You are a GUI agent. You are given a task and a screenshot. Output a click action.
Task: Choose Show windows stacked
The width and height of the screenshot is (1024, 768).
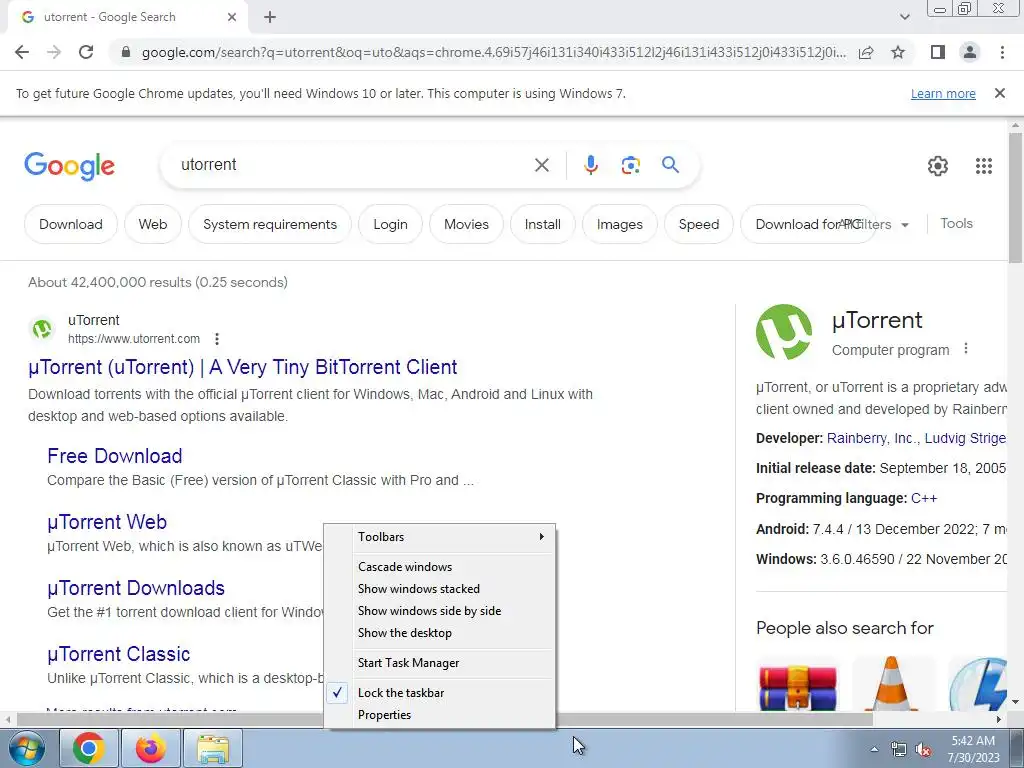pos(440,589)
